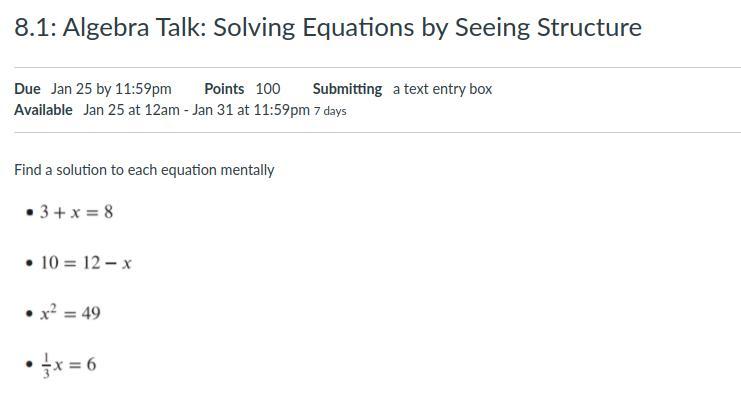Click the points value 100

pyautogui.click(x=268, y=89)
